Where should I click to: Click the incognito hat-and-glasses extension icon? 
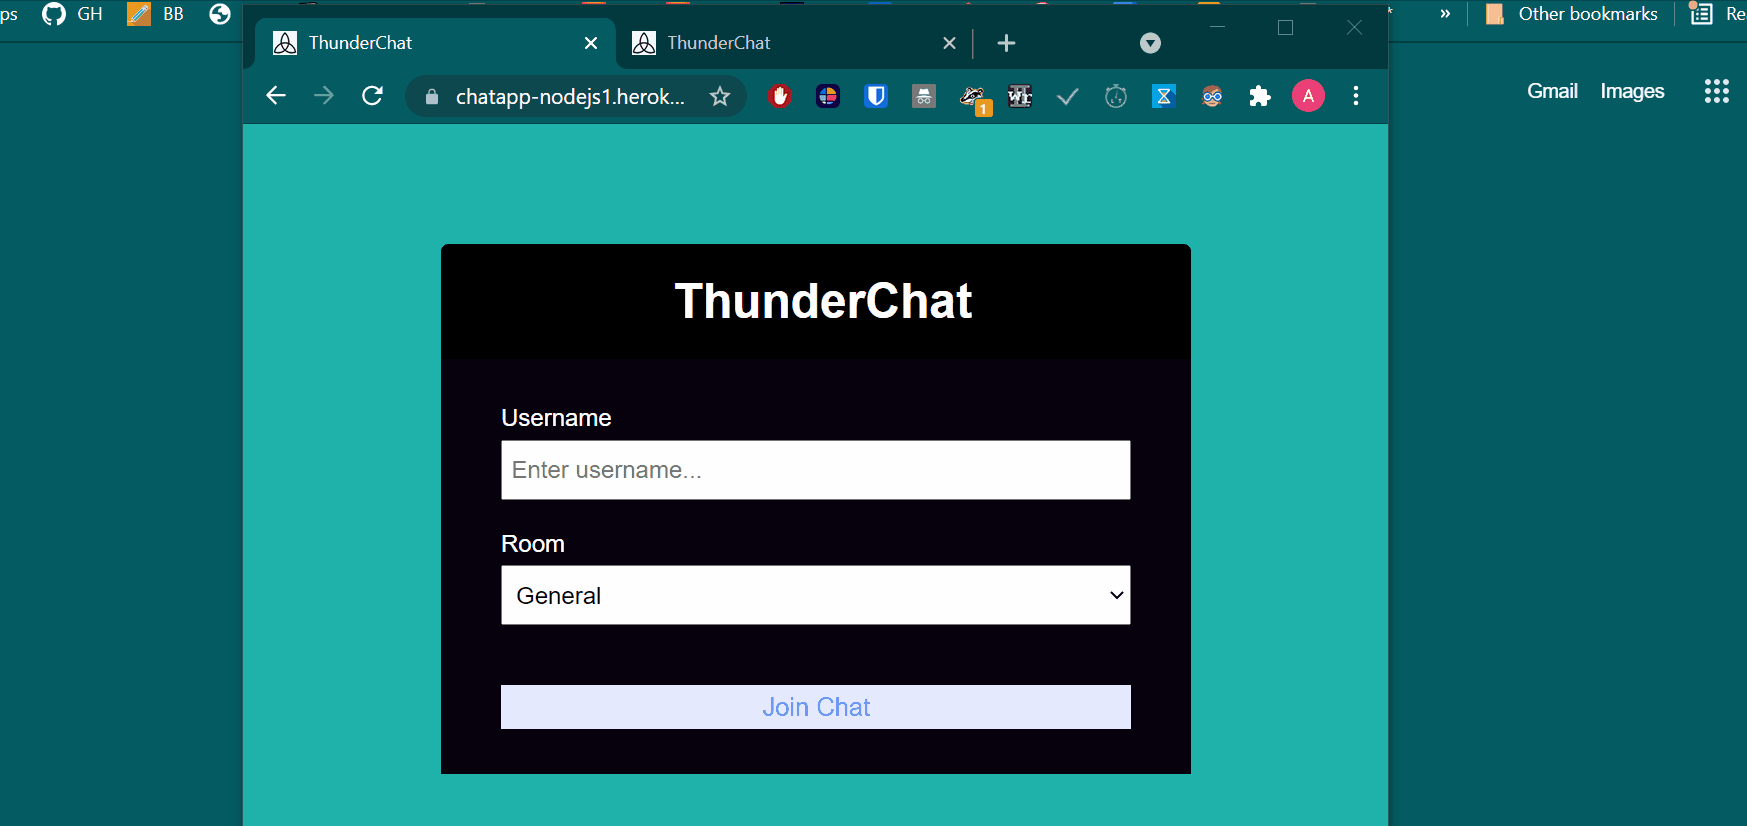click(x=924, y=96)
